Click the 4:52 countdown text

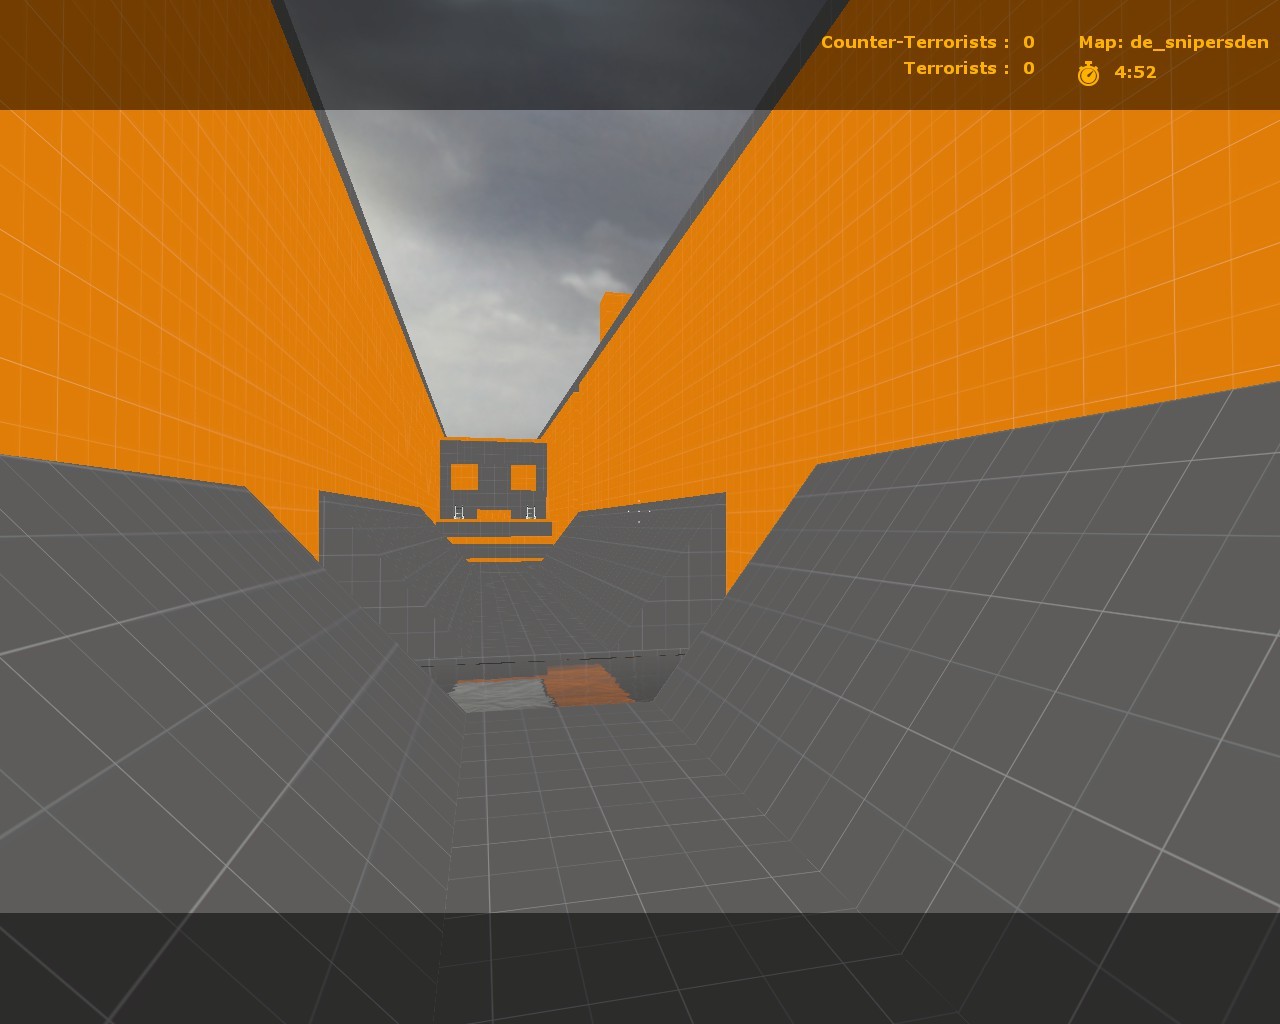coord(1135,71)
